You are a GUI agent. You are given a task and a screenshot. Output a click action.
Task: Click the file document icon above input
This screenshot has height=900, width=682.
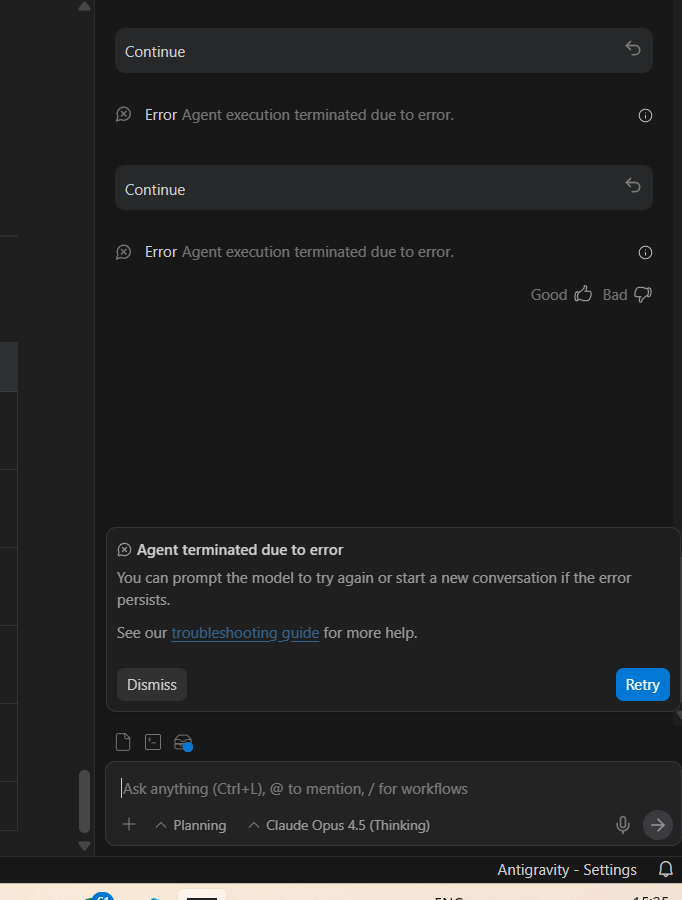pos(123,742)
